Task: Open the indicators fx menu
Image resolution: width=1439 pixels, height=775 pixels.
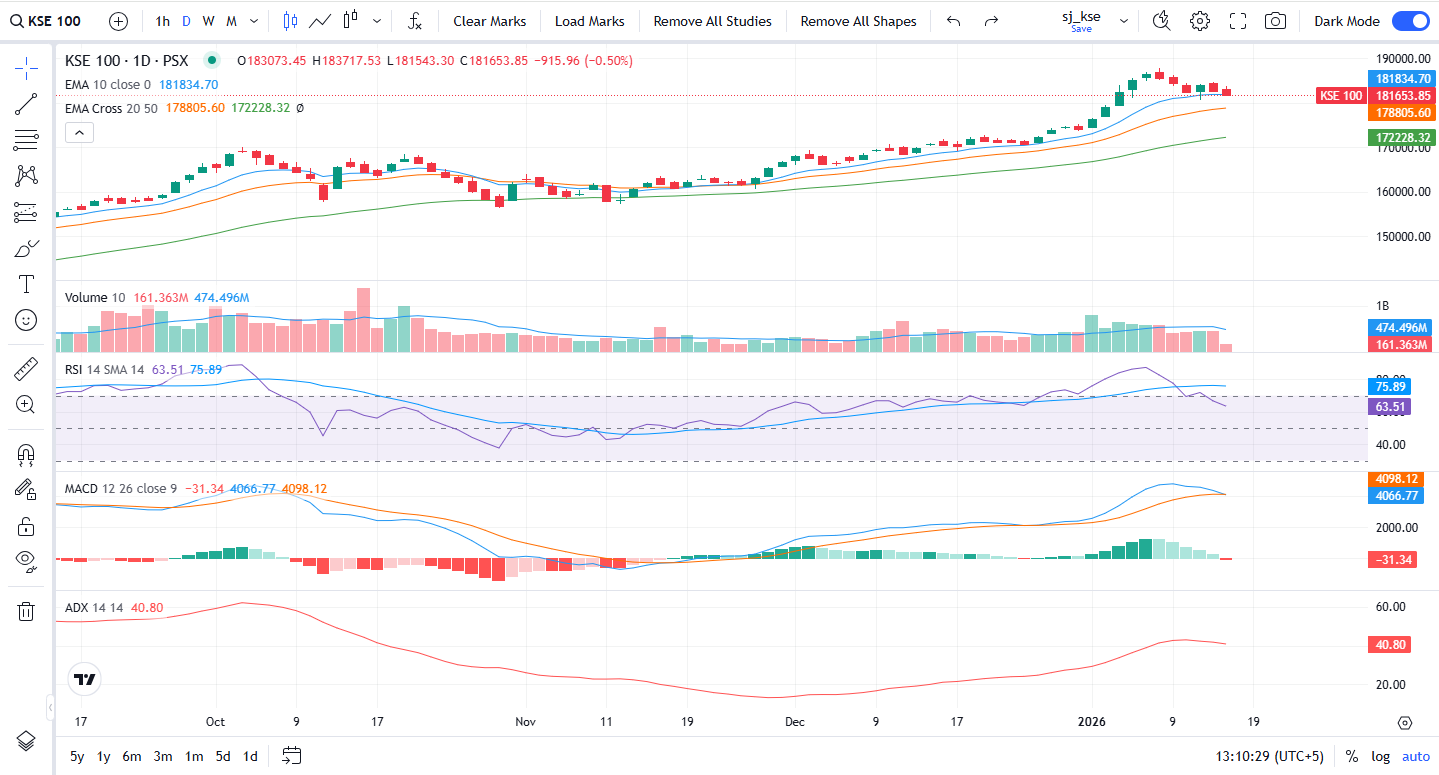Action: (x=415, y=21)
